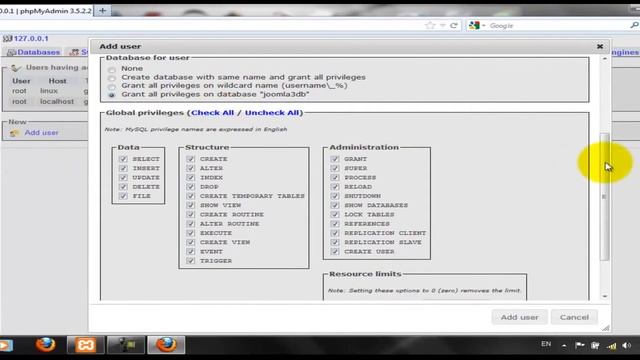Click the bookmark star icon
The image size is (640, 360).
(x=430, y=26)
